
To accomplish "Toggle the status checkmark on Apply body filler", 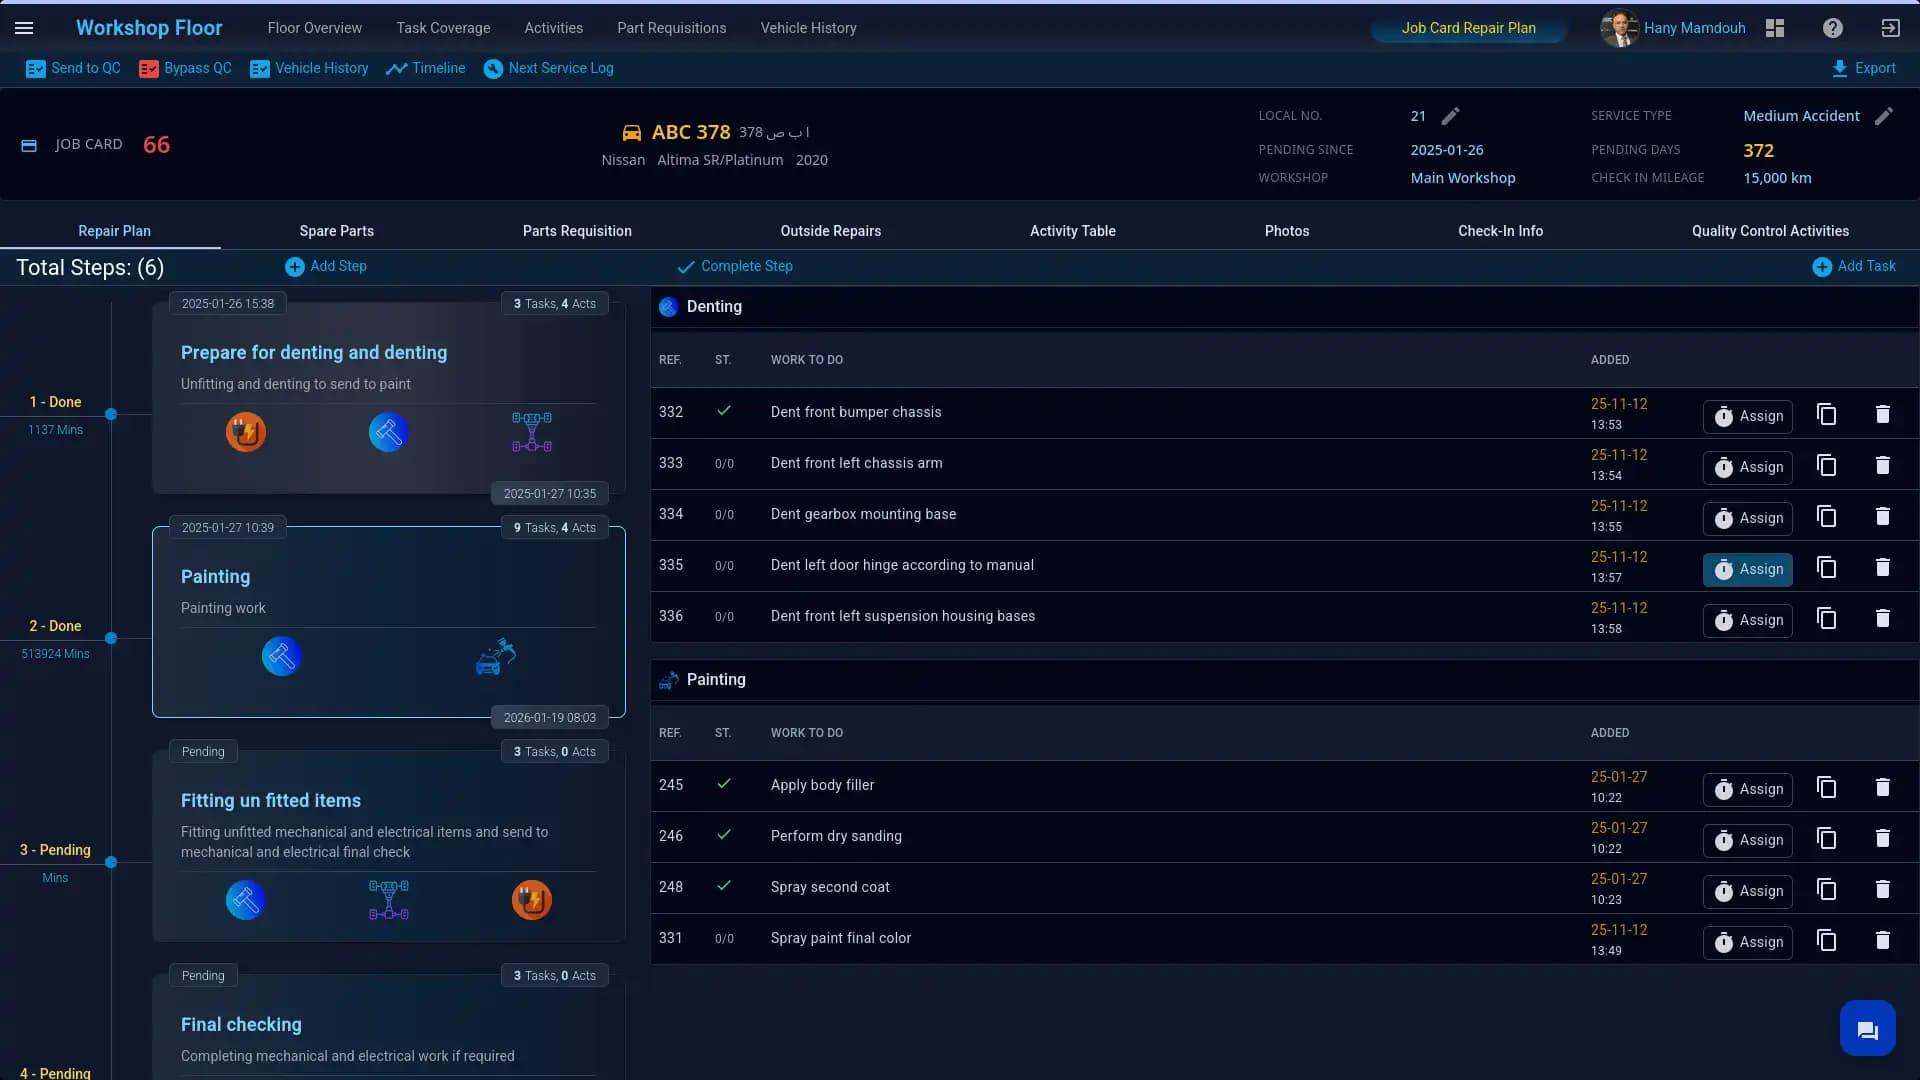I will (x=724, y=784).
